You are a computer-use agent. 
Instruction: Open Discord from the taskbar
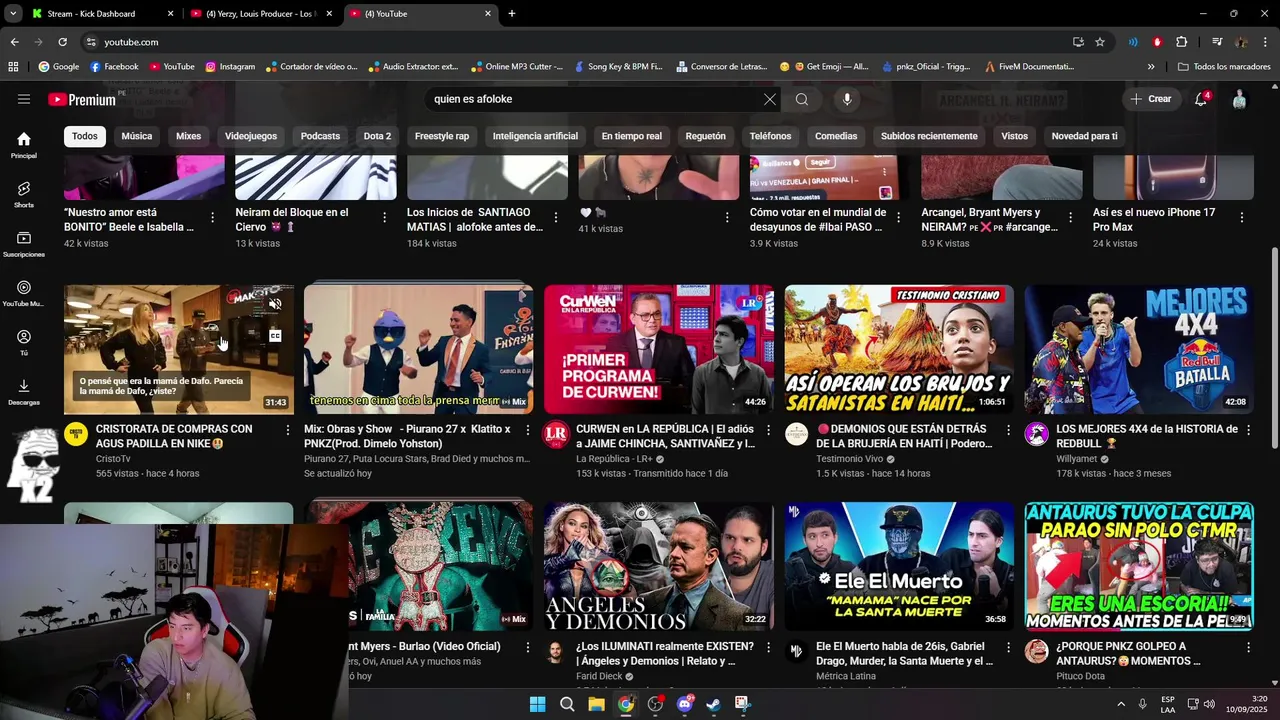(684, 704)
